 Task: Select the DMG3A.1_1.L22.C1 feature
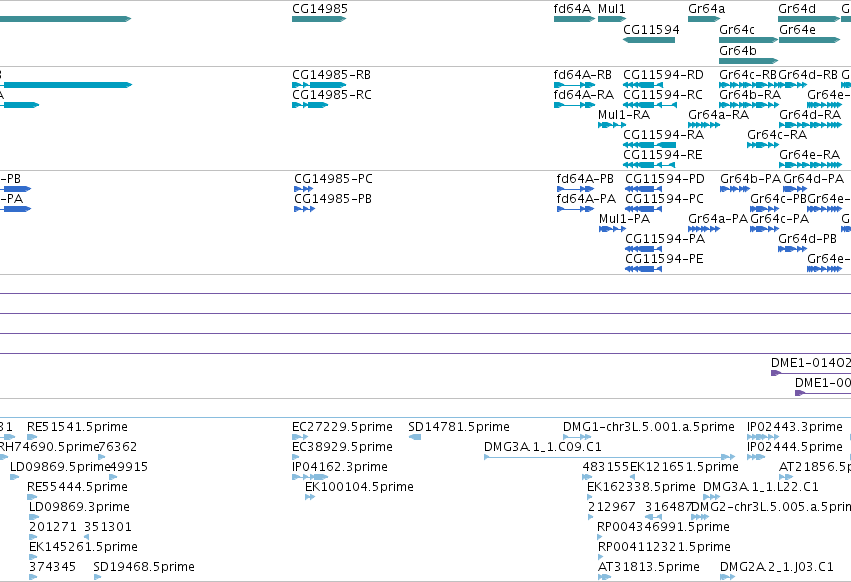(712, 497)
